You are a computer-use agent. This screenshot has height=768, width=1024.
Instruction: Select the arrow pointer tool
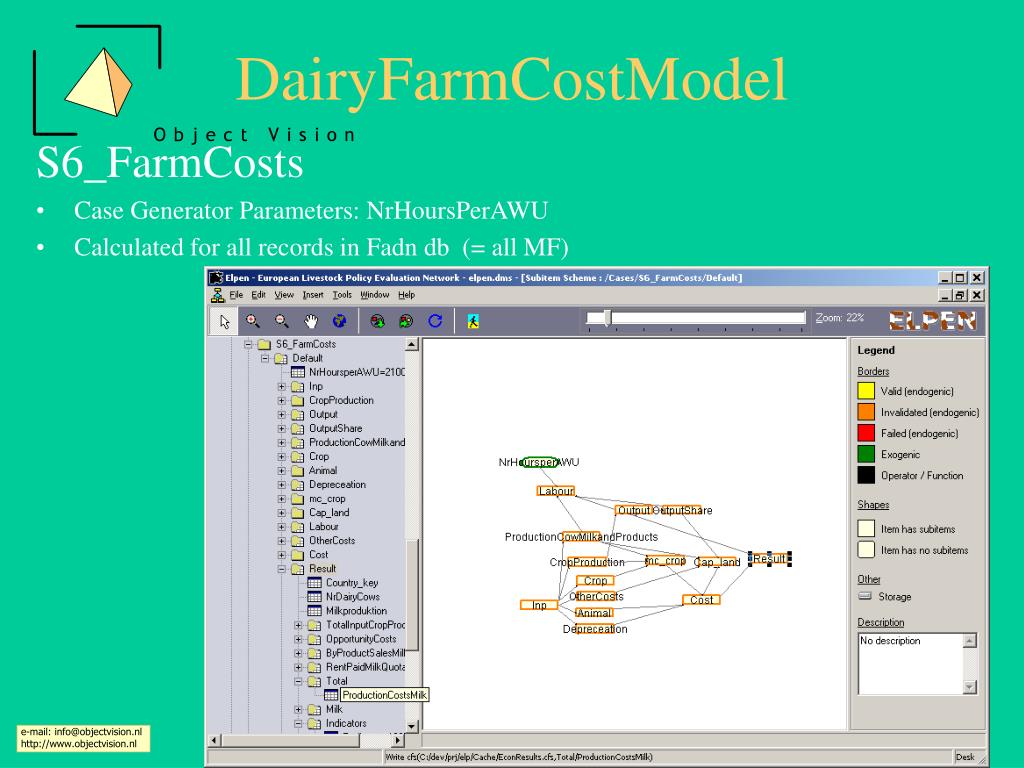click(225, 321)
